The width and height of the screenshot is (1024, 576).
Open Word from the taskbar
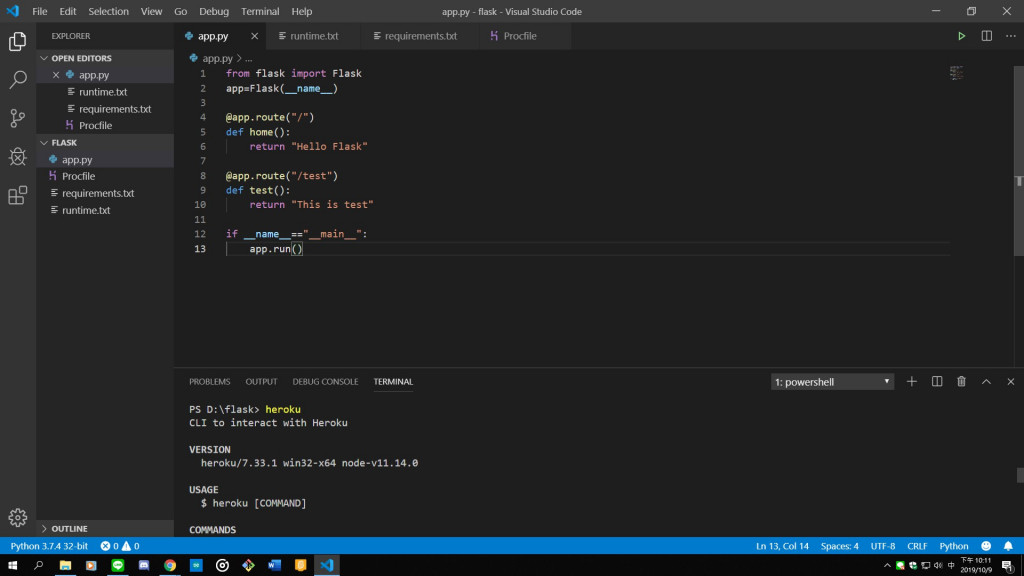click(x=274, y=565)
